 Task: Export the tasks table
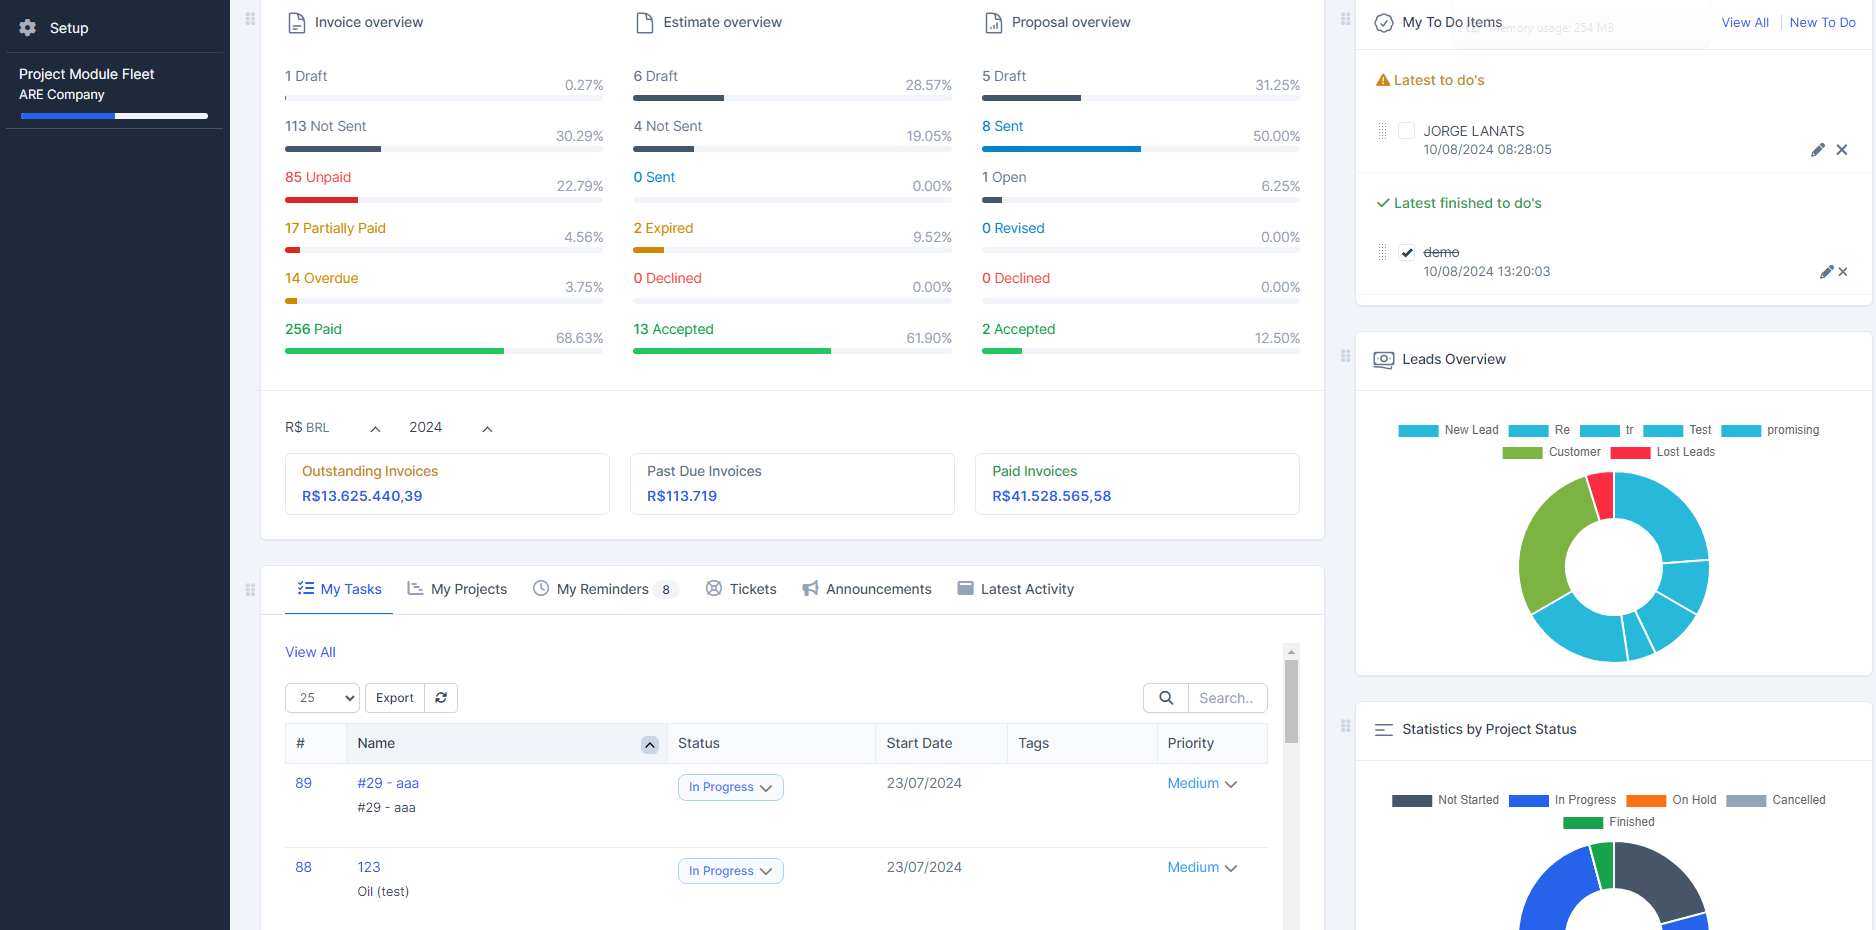(395, 698)
